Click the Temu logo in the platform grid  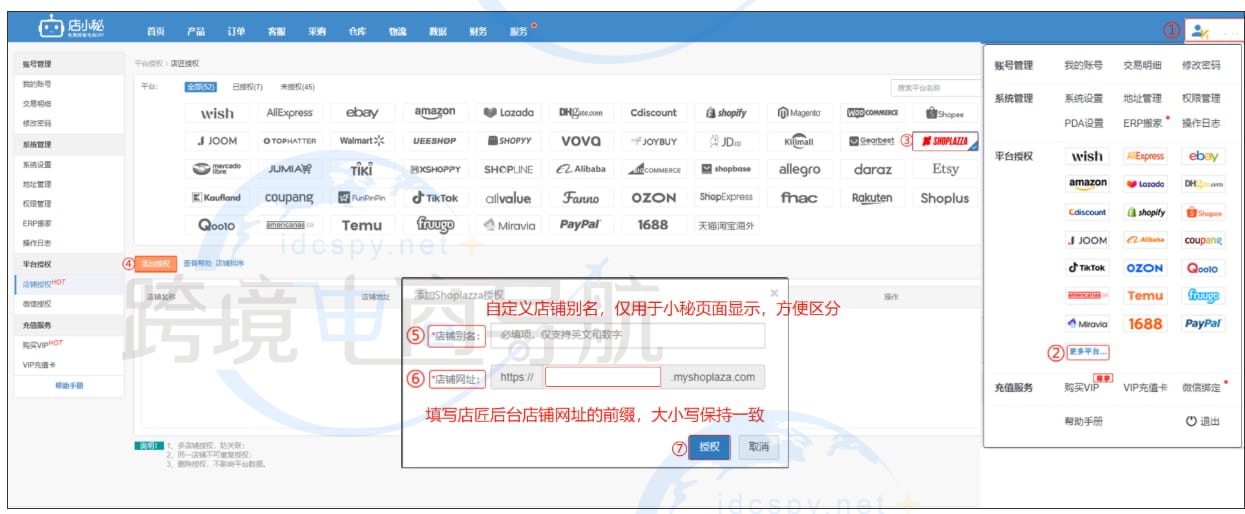[x=361, y=225]
